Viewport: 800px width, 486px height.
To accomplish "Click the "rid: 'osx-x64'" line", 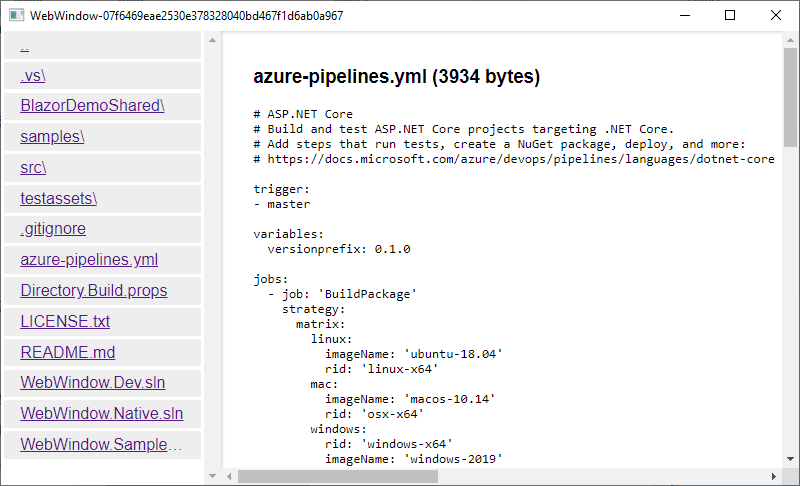I will click(x=374, y=414).
